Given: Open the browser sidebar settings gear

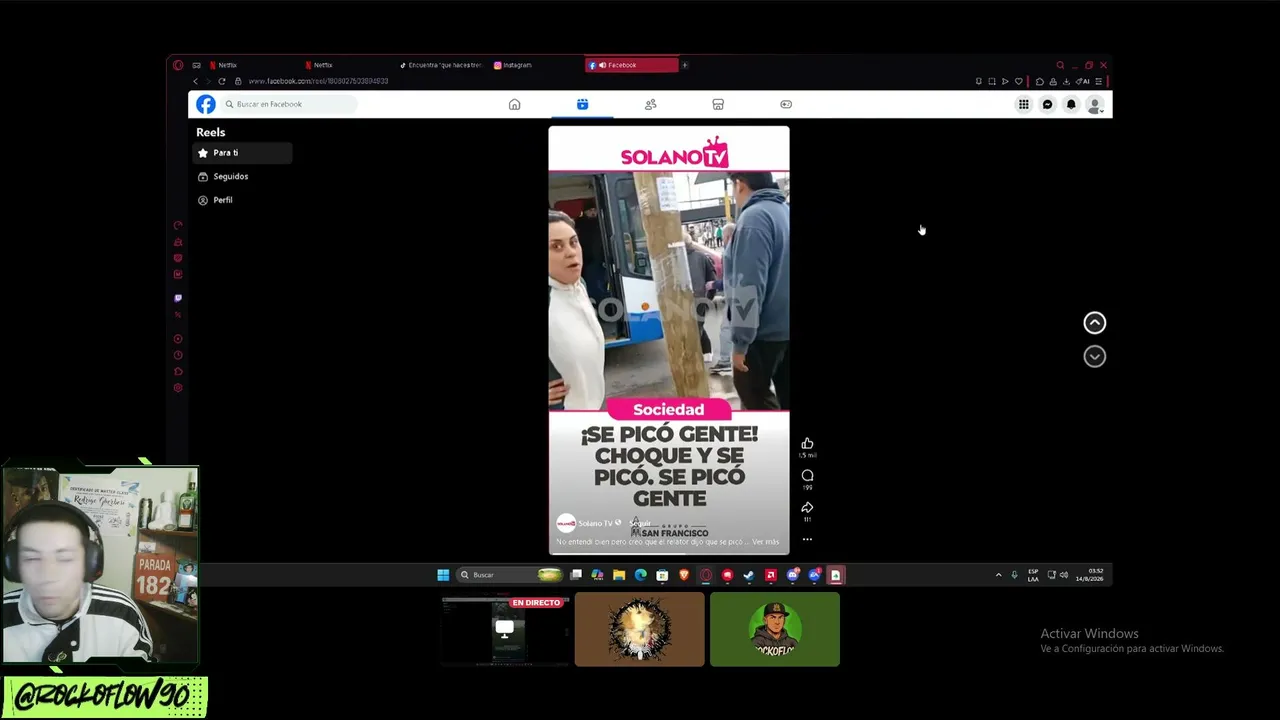Looking at the screenshot, I should 178,388.
